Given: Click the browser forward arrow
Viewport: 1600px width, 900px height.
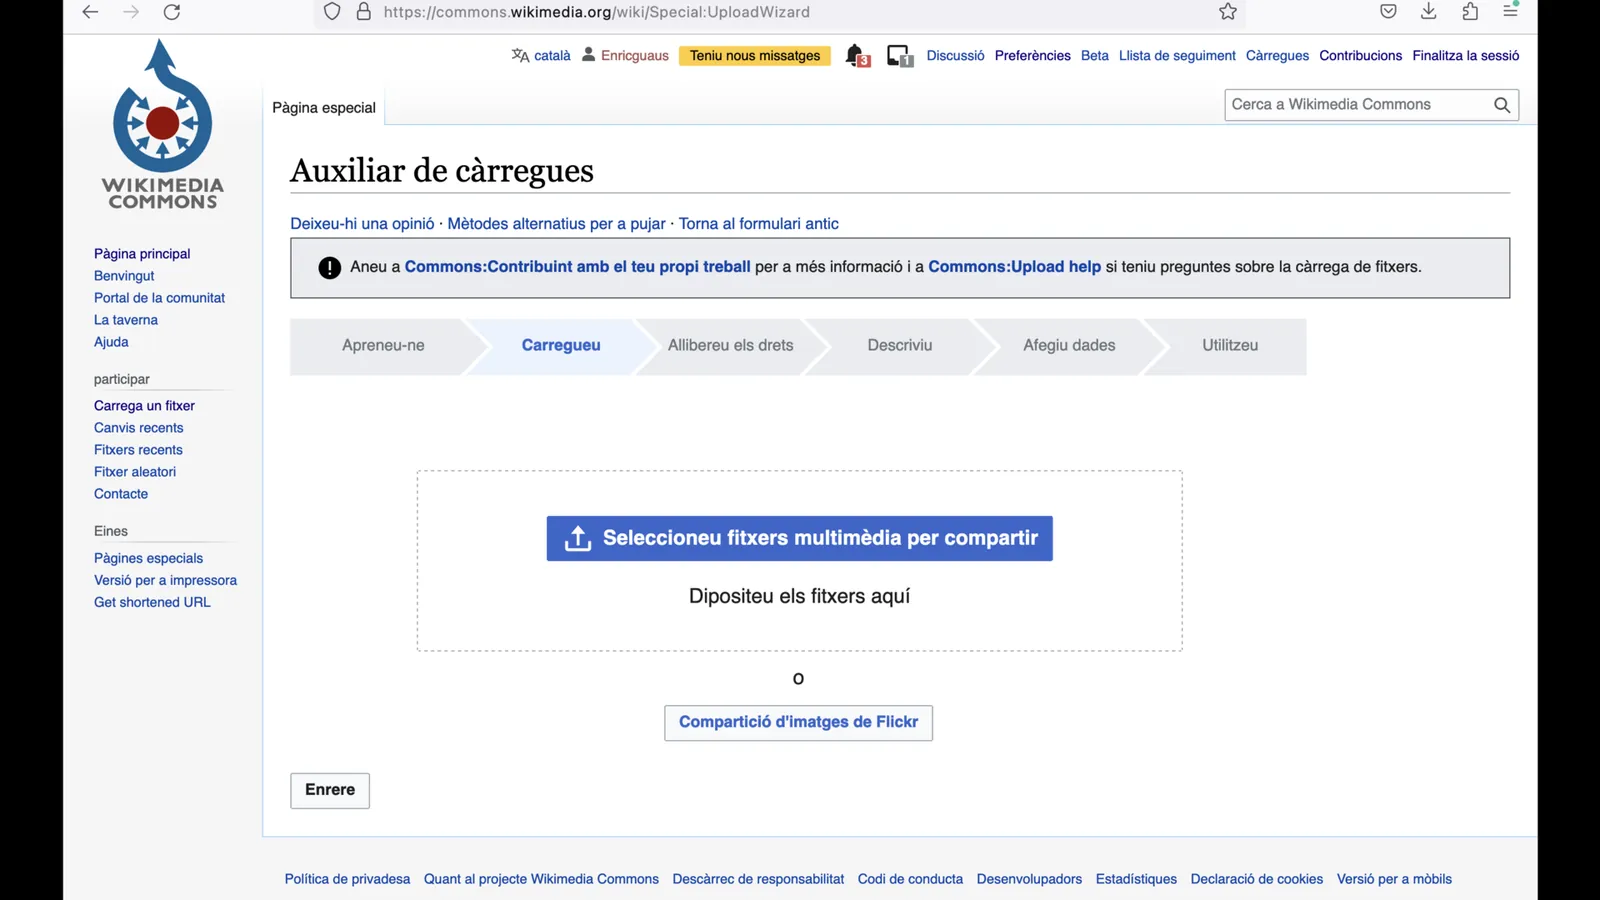Looking at the screenshot, I should coord(131,12).
